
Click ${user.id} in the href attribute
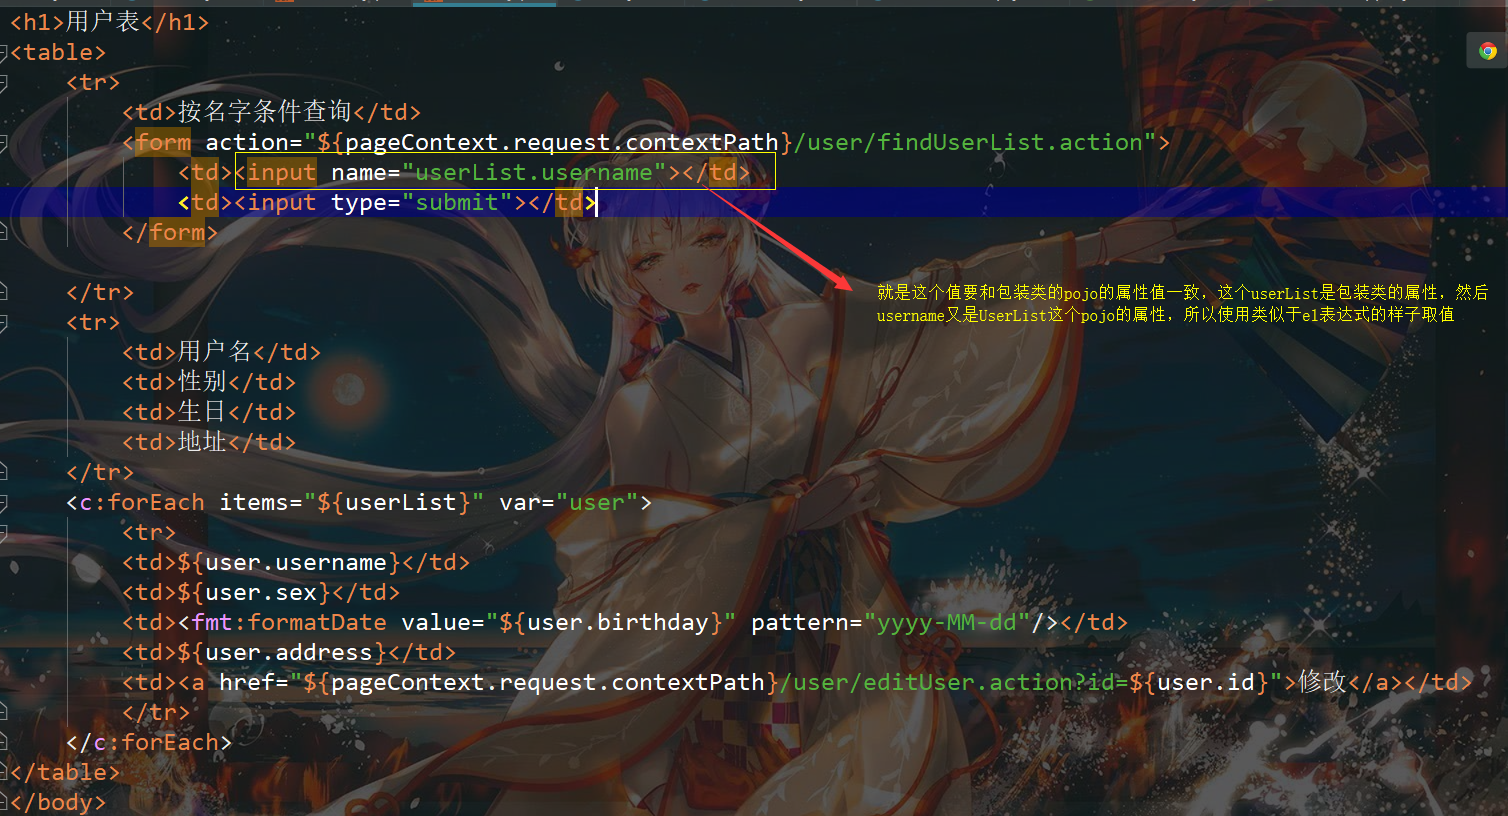point(1199,682)
